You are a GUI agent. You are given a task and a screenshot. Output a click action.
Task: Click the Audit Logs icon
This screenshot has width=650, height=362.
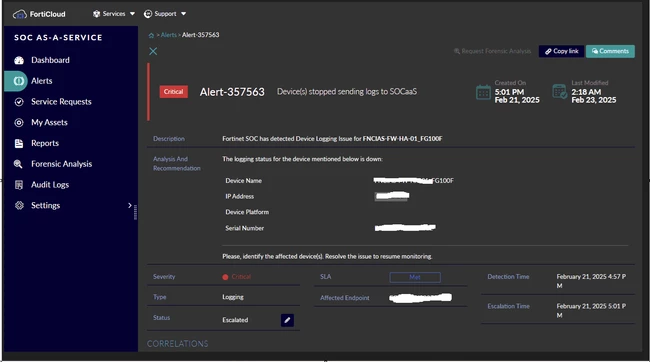tap(19, 185)
